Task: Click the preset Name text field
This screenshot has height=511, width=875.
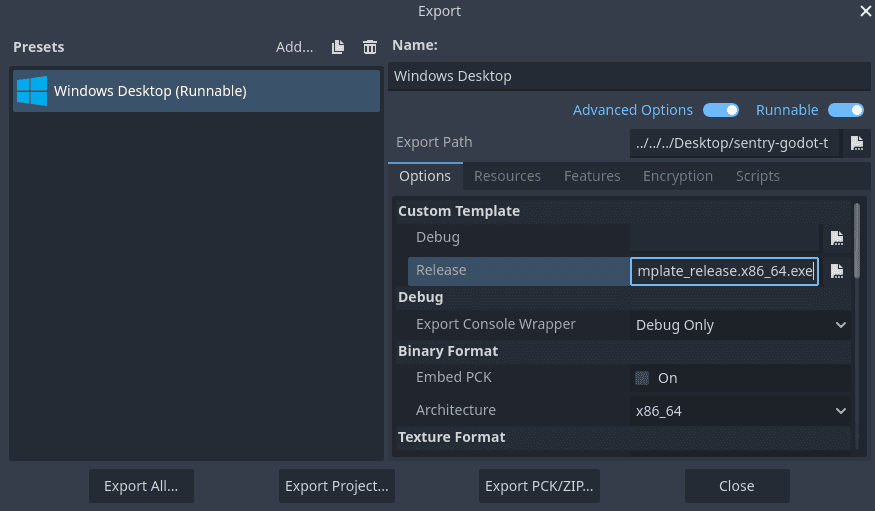Action: [630, 76]
